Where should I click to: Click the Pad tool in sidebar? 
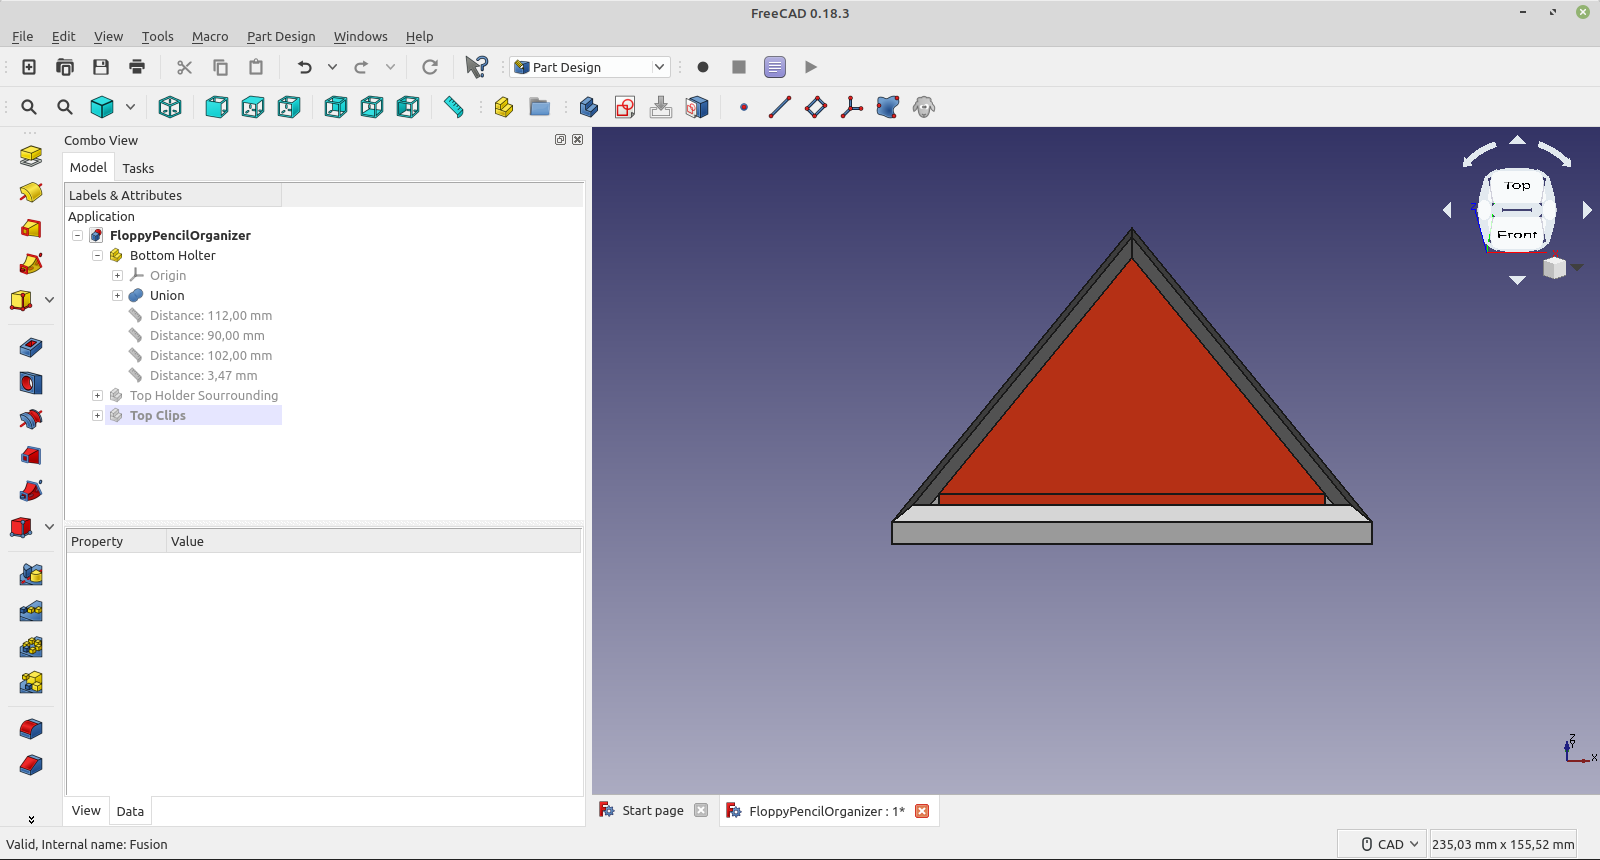coord(31,155)
